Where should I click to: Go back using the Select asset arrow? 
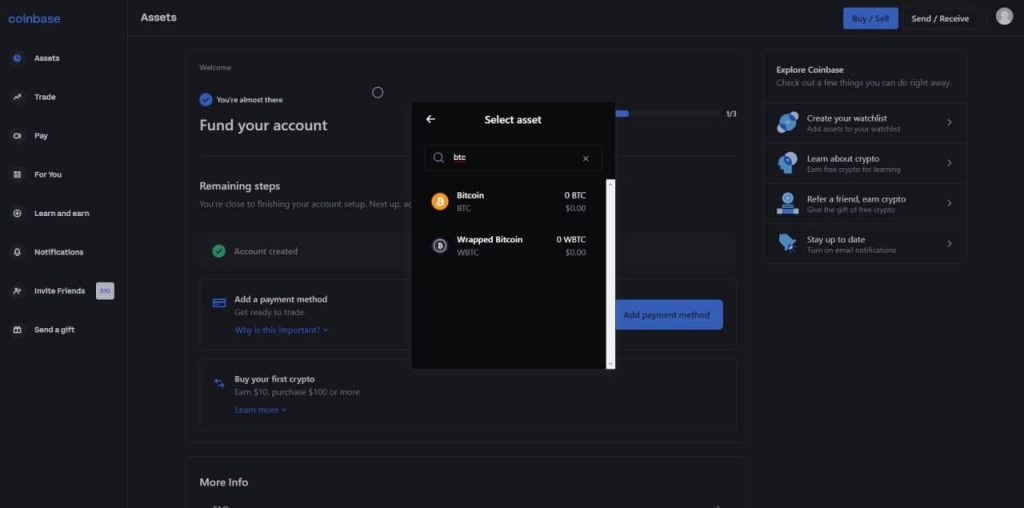coord(430,119)
